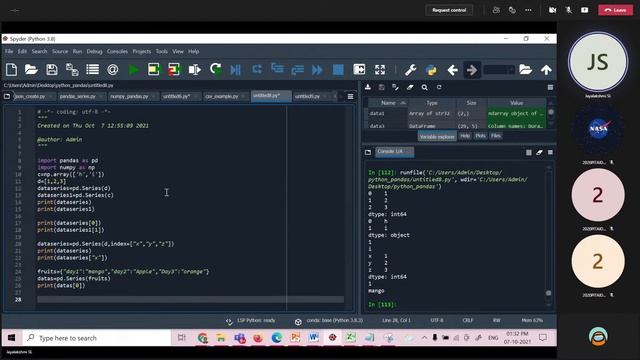Image resolution: width=640 pixels, height=360 pixels.
Task: Create a new file in Spyder toolbar
Action: pos(11,70)
